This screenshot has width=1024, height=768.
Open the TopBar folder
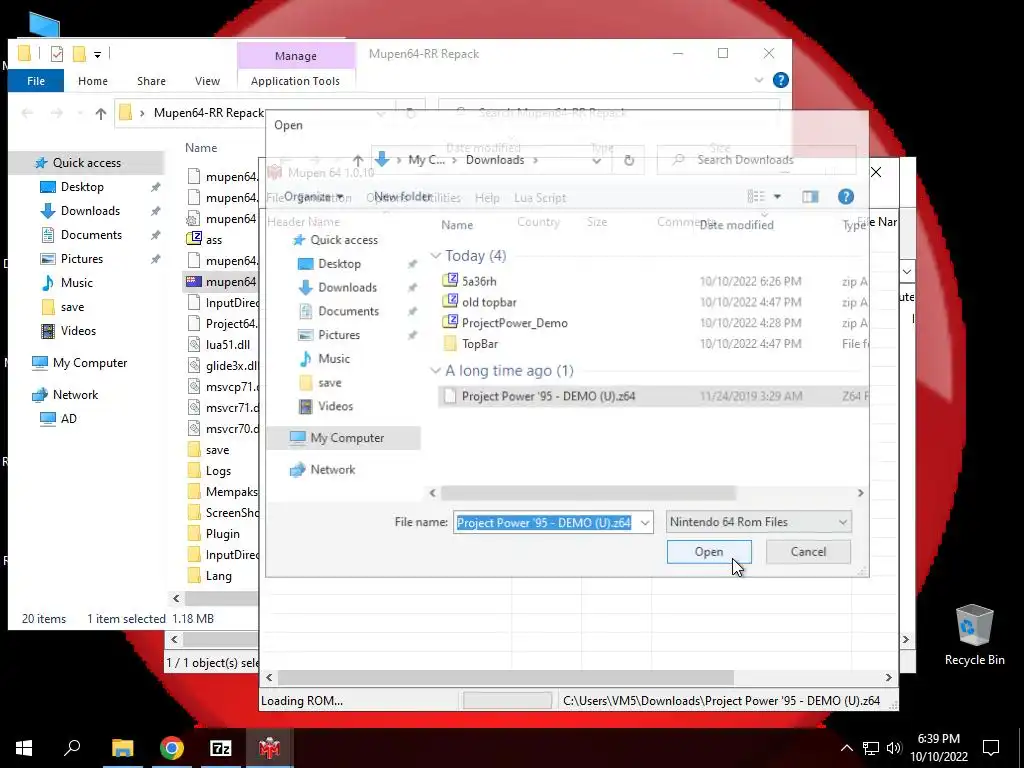tap(479, 344)
